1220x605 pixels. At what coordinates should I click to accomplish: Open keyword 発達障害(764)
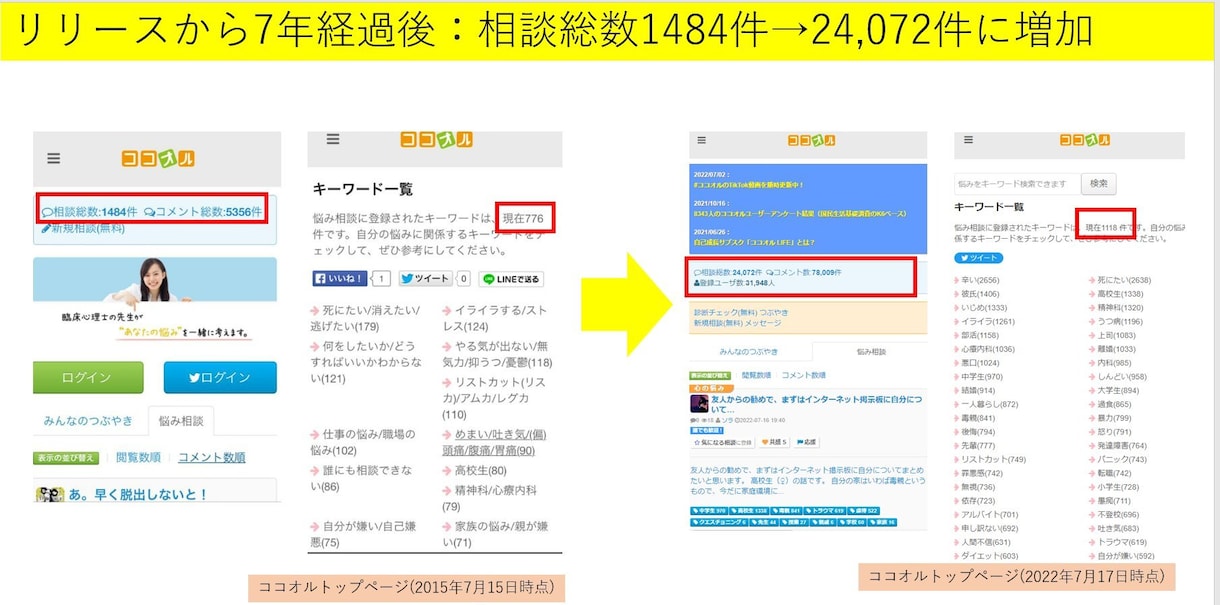pyautogui.click(x=1120, y=445)
